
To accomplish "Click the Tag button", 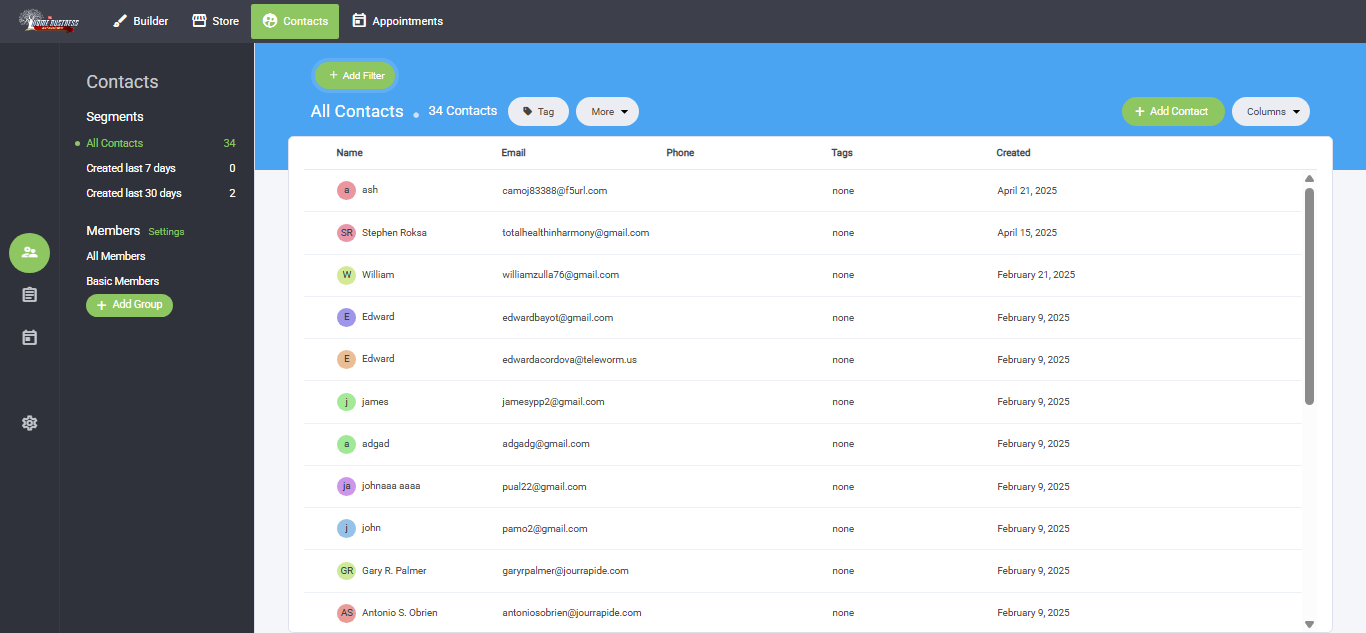I will click(x=538, y=112).
